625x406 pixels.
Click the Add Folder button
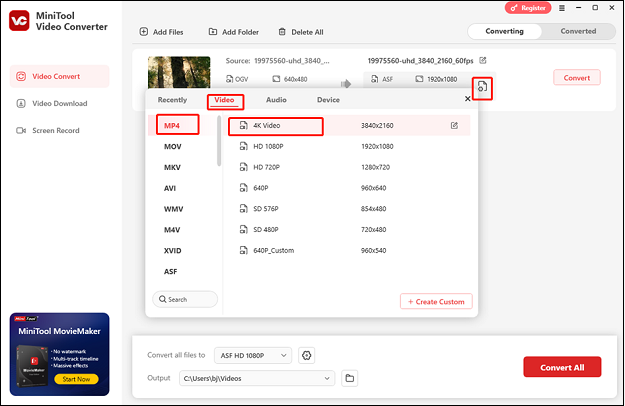coord(234,32)
